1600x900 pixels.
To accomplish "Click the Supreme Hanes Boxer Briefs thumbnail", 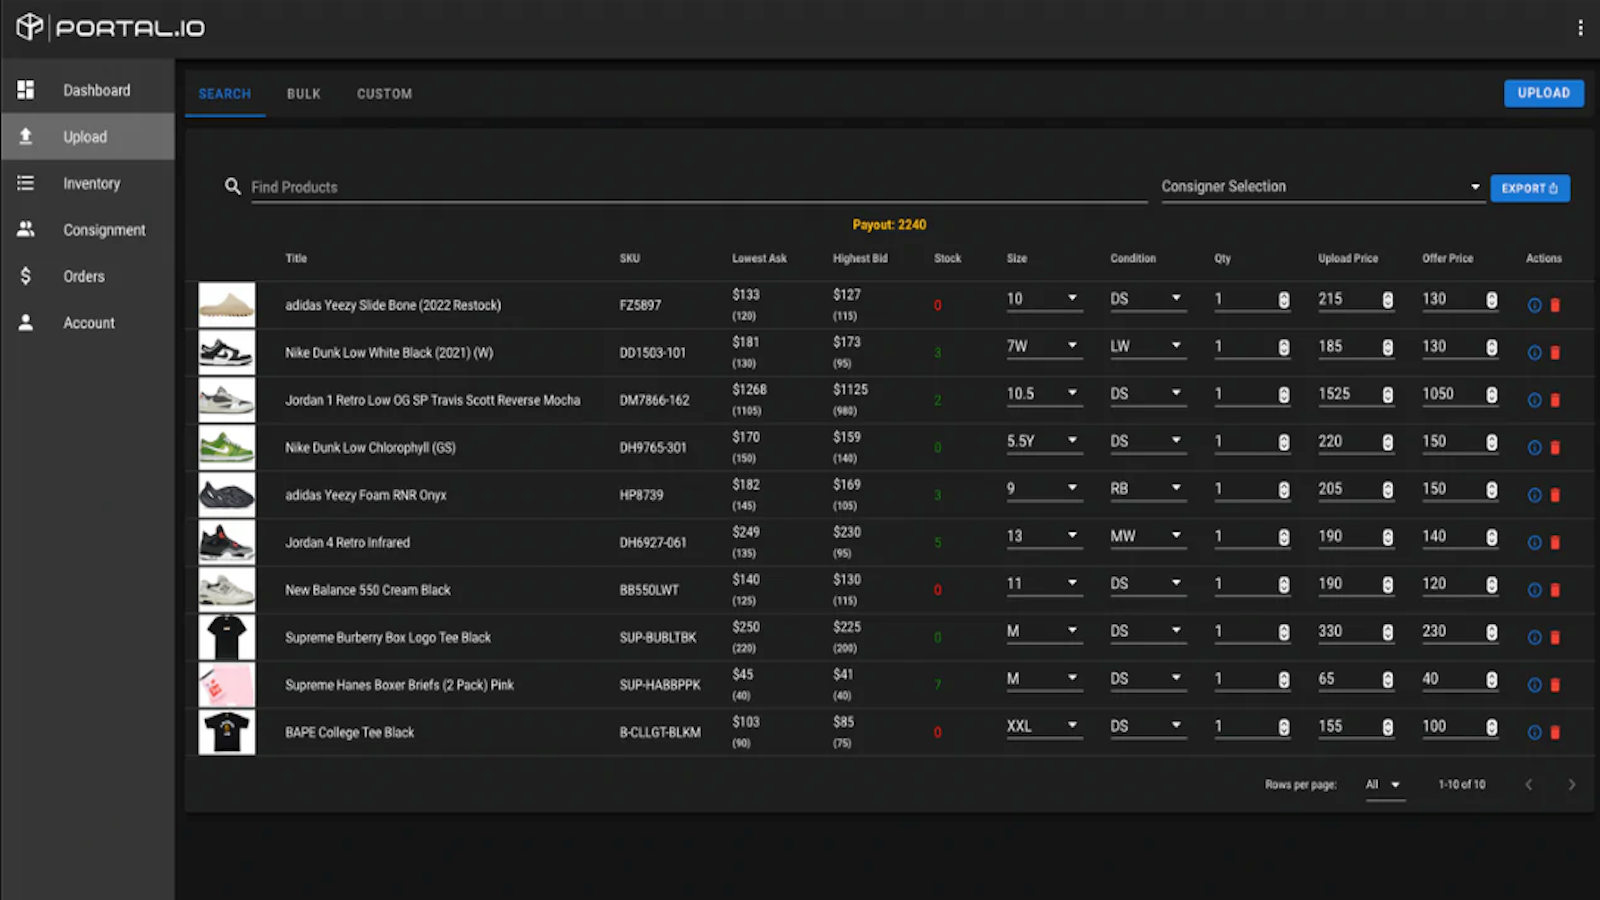I will (227, 685).
